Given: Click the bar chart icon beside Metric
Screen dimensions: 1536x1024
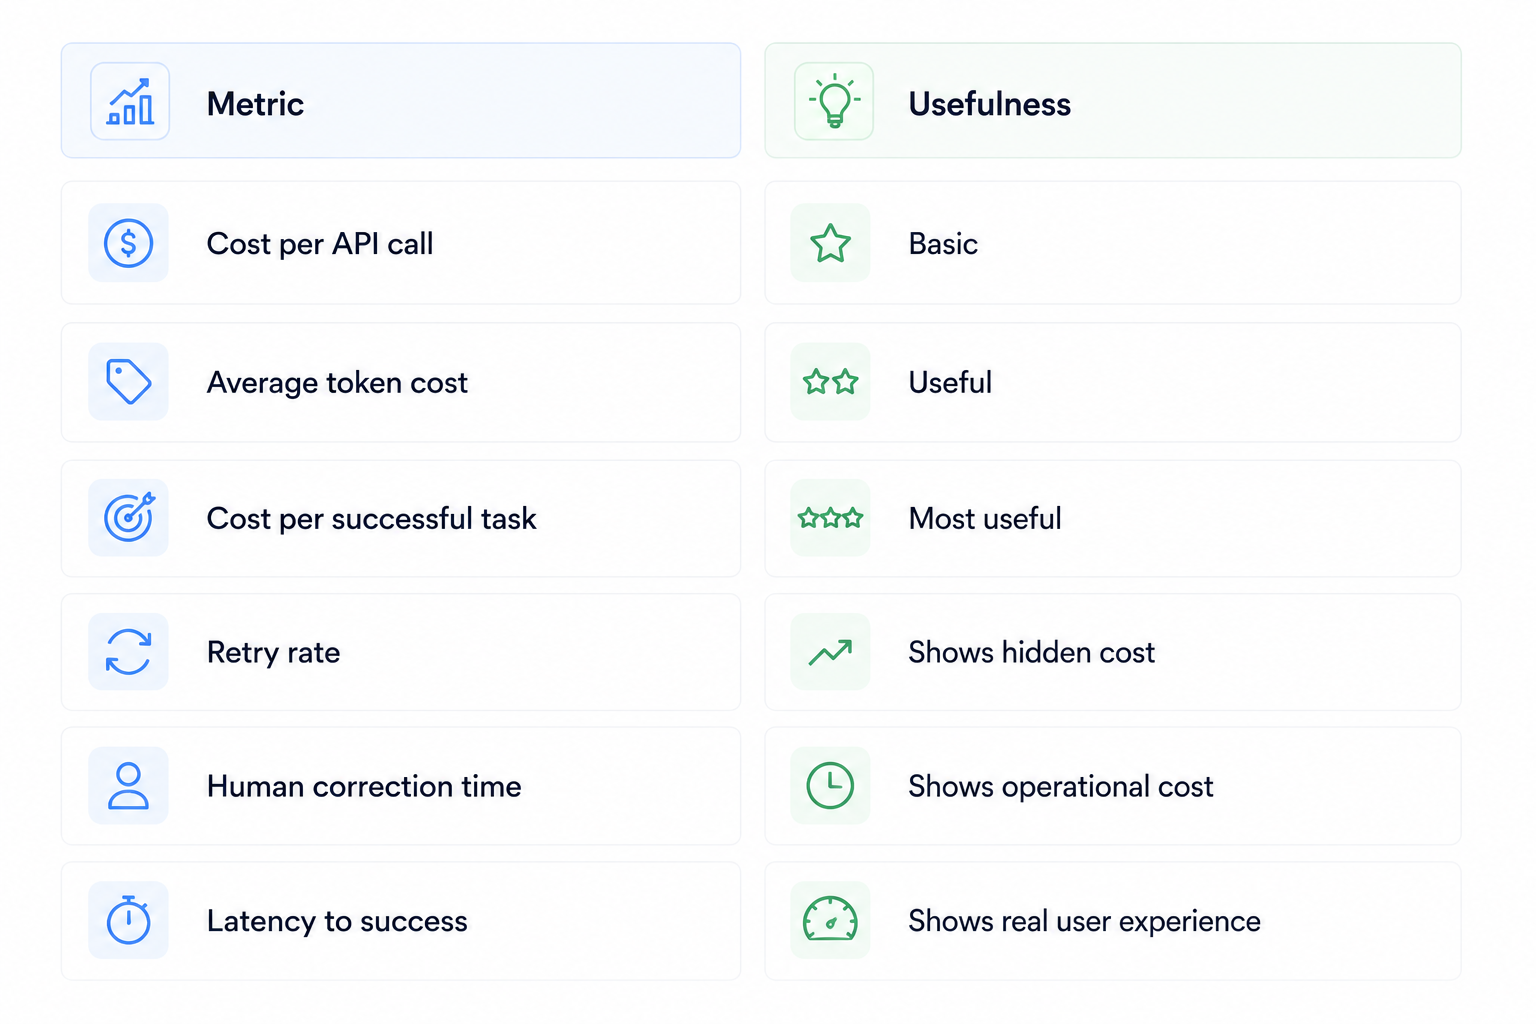Looking at the screenshot, I should pyautogui.click(x=130, y=102).
